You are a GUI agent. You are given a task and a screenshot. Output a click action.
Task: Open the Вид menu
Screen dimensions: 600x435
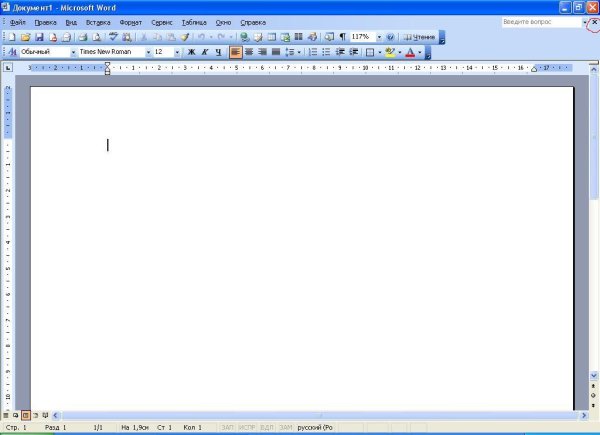[x=71, y=23]
